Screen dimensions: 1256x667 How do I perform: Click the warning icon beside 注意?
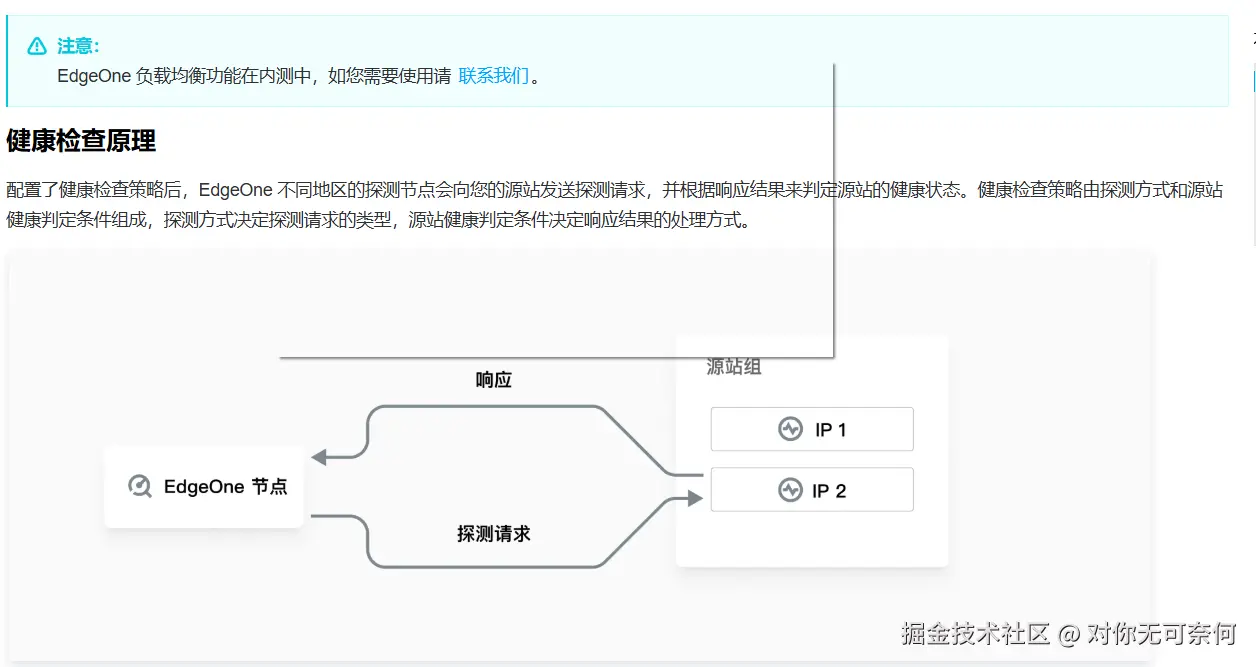click(37, 46)
